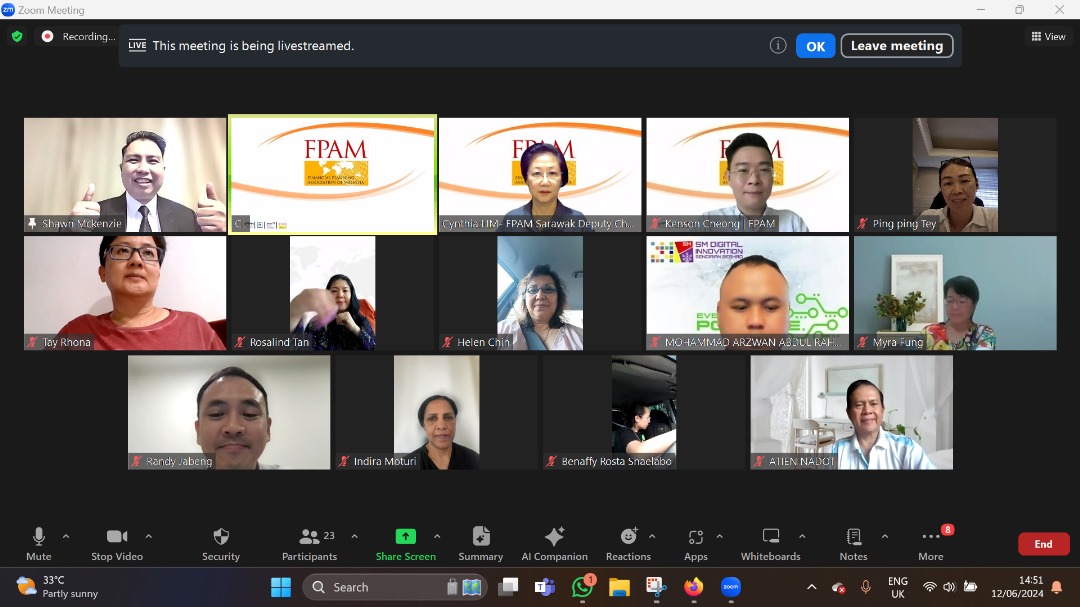1080x607 pixels.
Task: Launch AI Companion sparkle icon
Action: coord(554,543)
